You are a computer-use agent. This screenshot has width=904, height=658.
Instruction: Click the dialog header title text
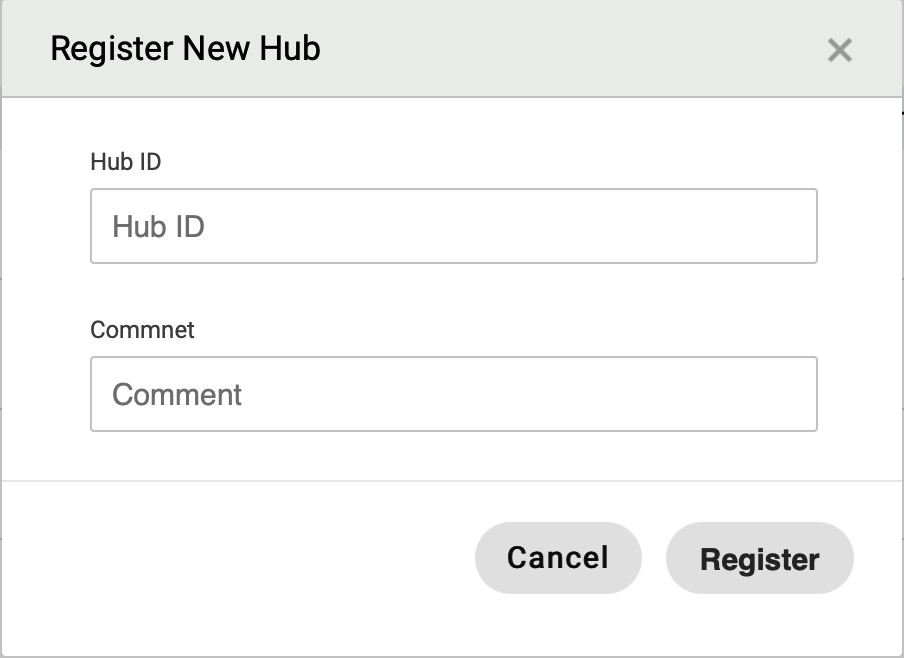pos(185,48)
